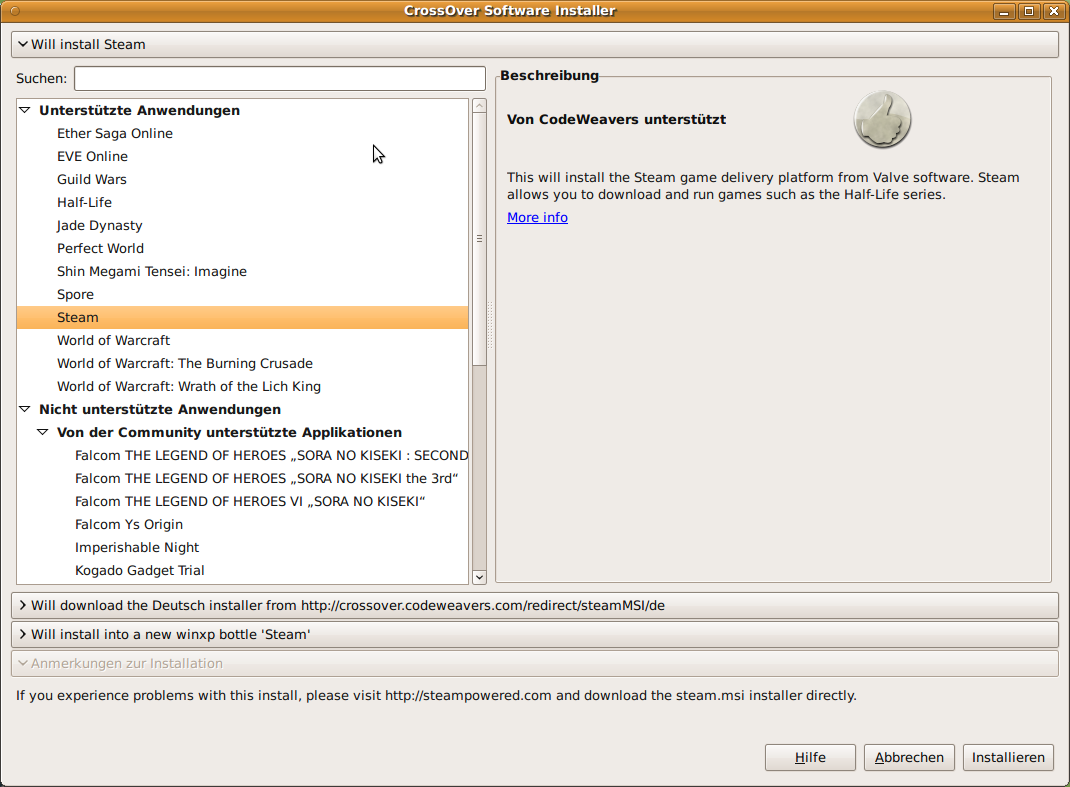1070x787 pixels.
Task: Minimize the CrossOver Software Installer window
Action: click(x=1004, y=11)
